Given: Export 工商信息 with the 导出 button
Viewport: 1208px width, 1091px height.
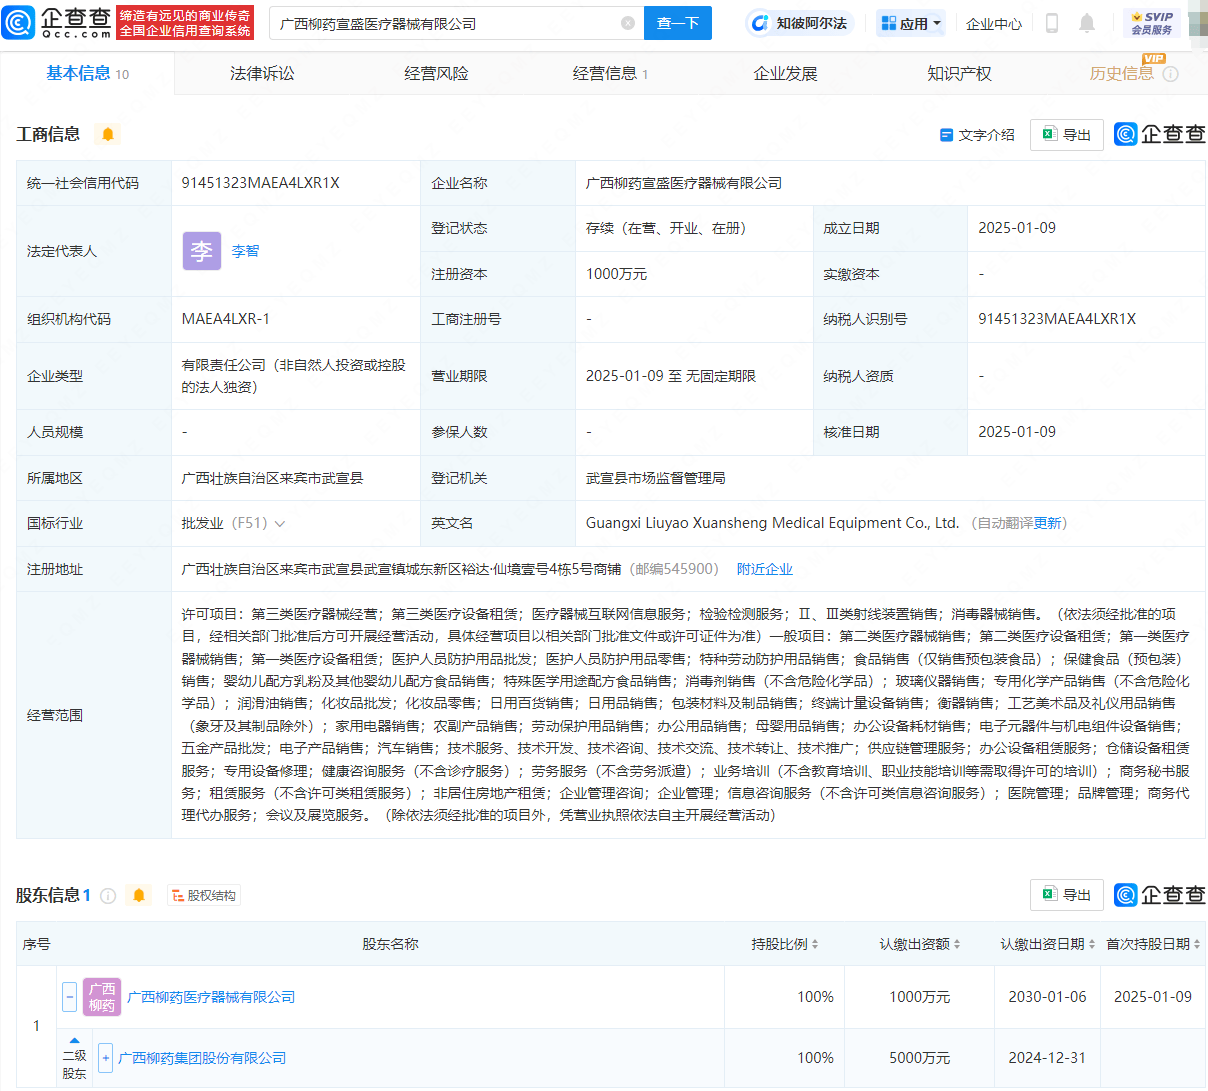Looking at the screenshot, I should coord(1067,135).
